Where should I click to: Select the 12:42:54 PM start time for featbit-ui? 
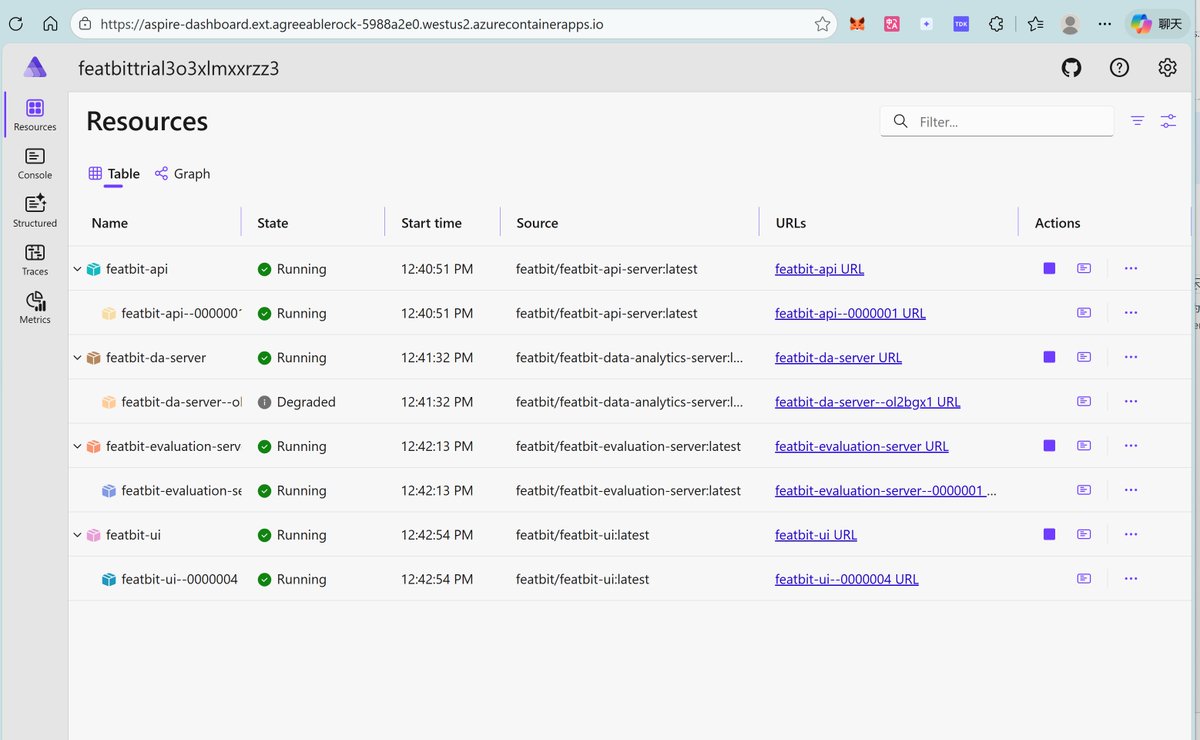click(437, 535)
